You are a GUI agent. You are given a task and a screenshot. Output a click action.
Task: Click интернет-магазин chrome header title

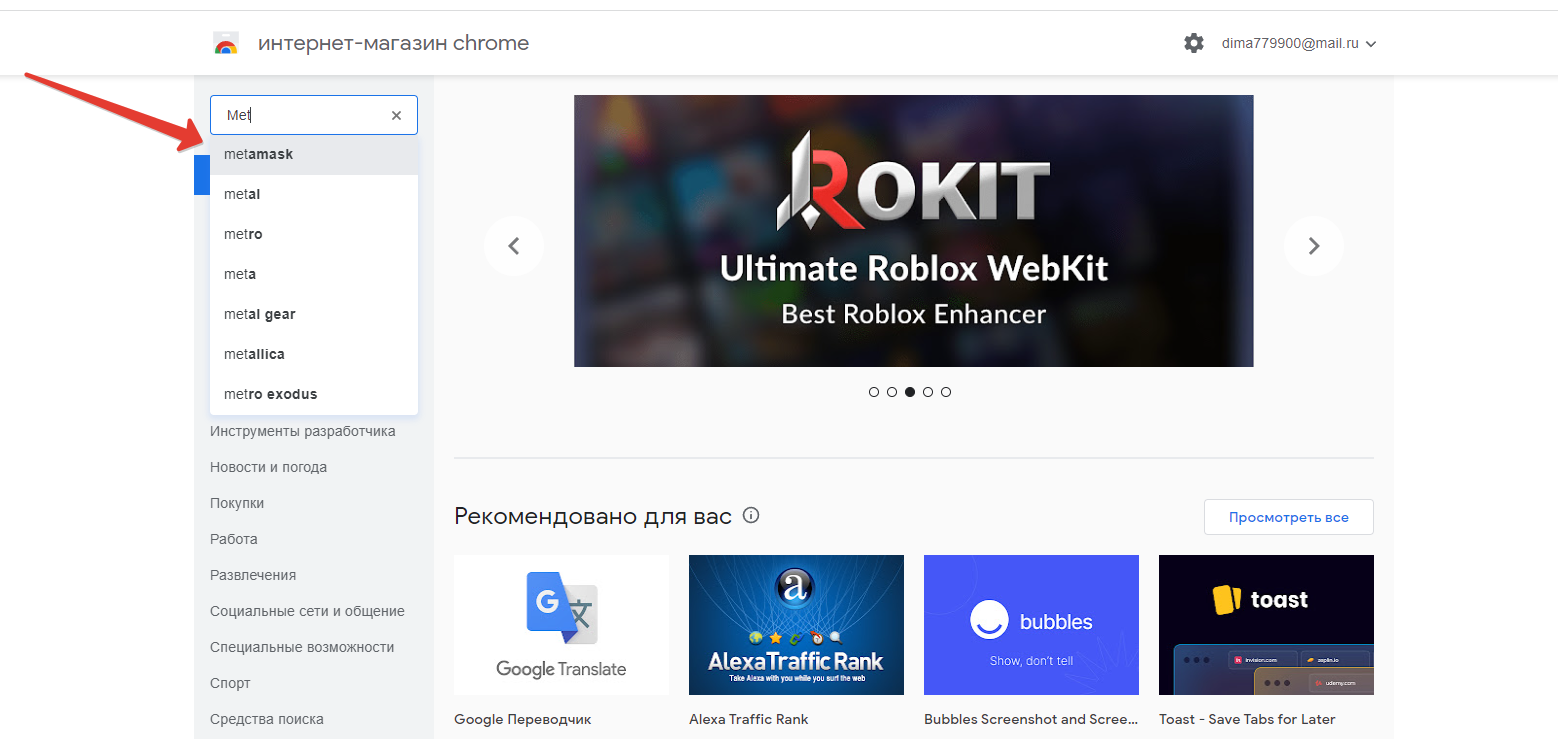click(393, 43)
